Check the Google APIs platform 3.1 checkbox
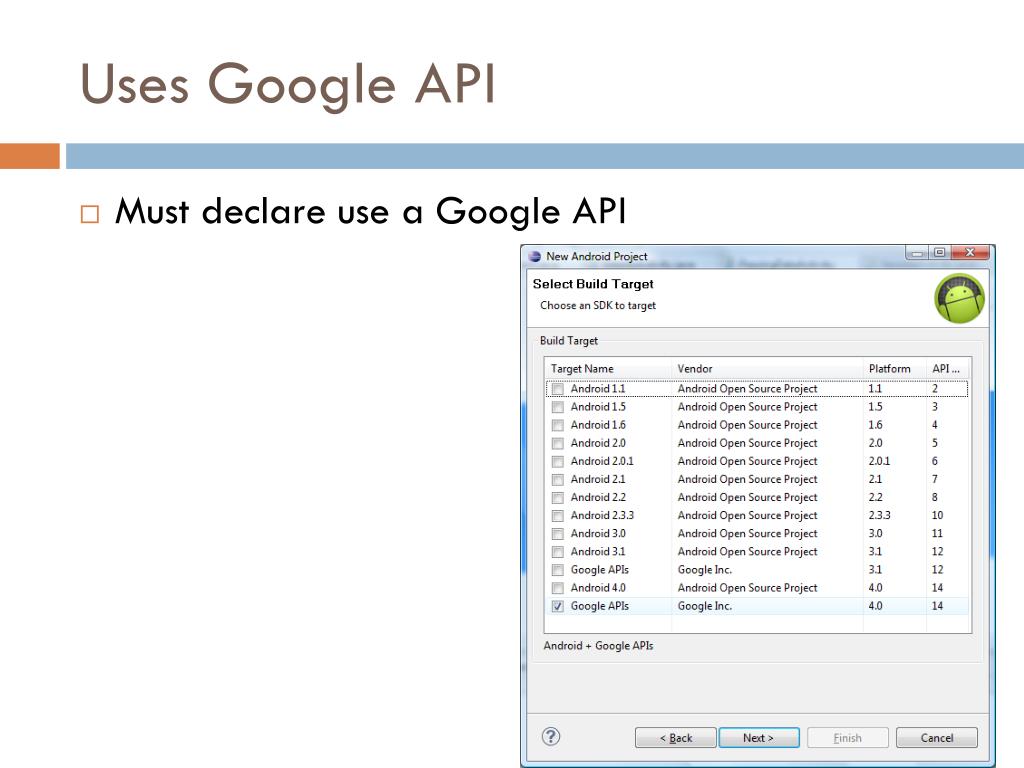The height and width of the screenshot is (768, 1024). tap(558, 570)
